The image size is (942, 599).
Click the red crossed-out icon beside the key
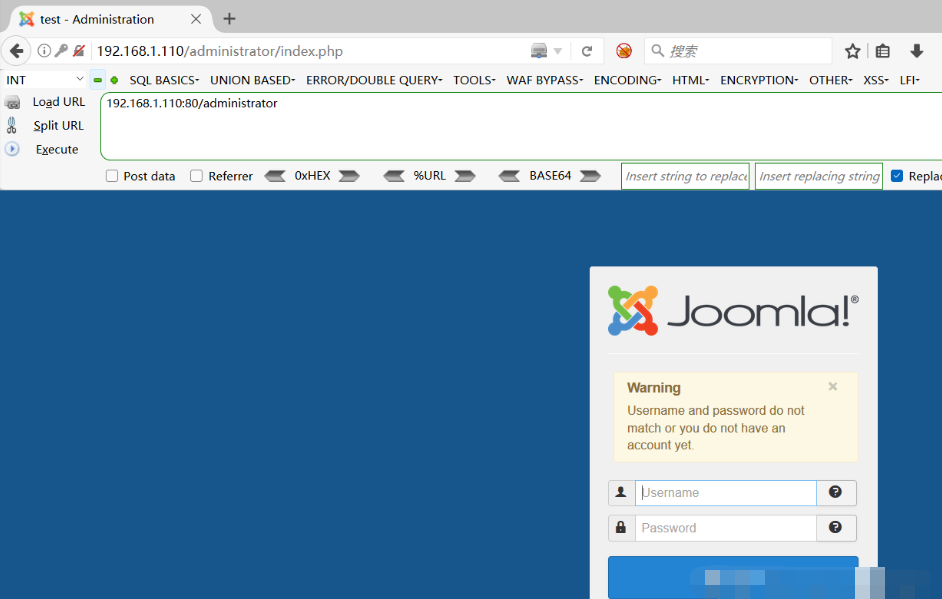click(79, 51)
